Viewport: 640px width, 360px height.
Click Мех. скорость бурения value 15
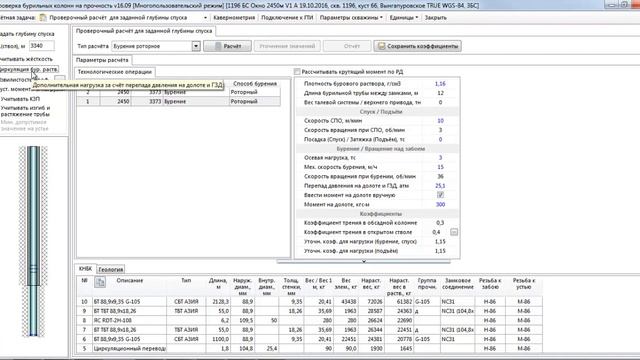pyautogui.click(x=440, y=167)
